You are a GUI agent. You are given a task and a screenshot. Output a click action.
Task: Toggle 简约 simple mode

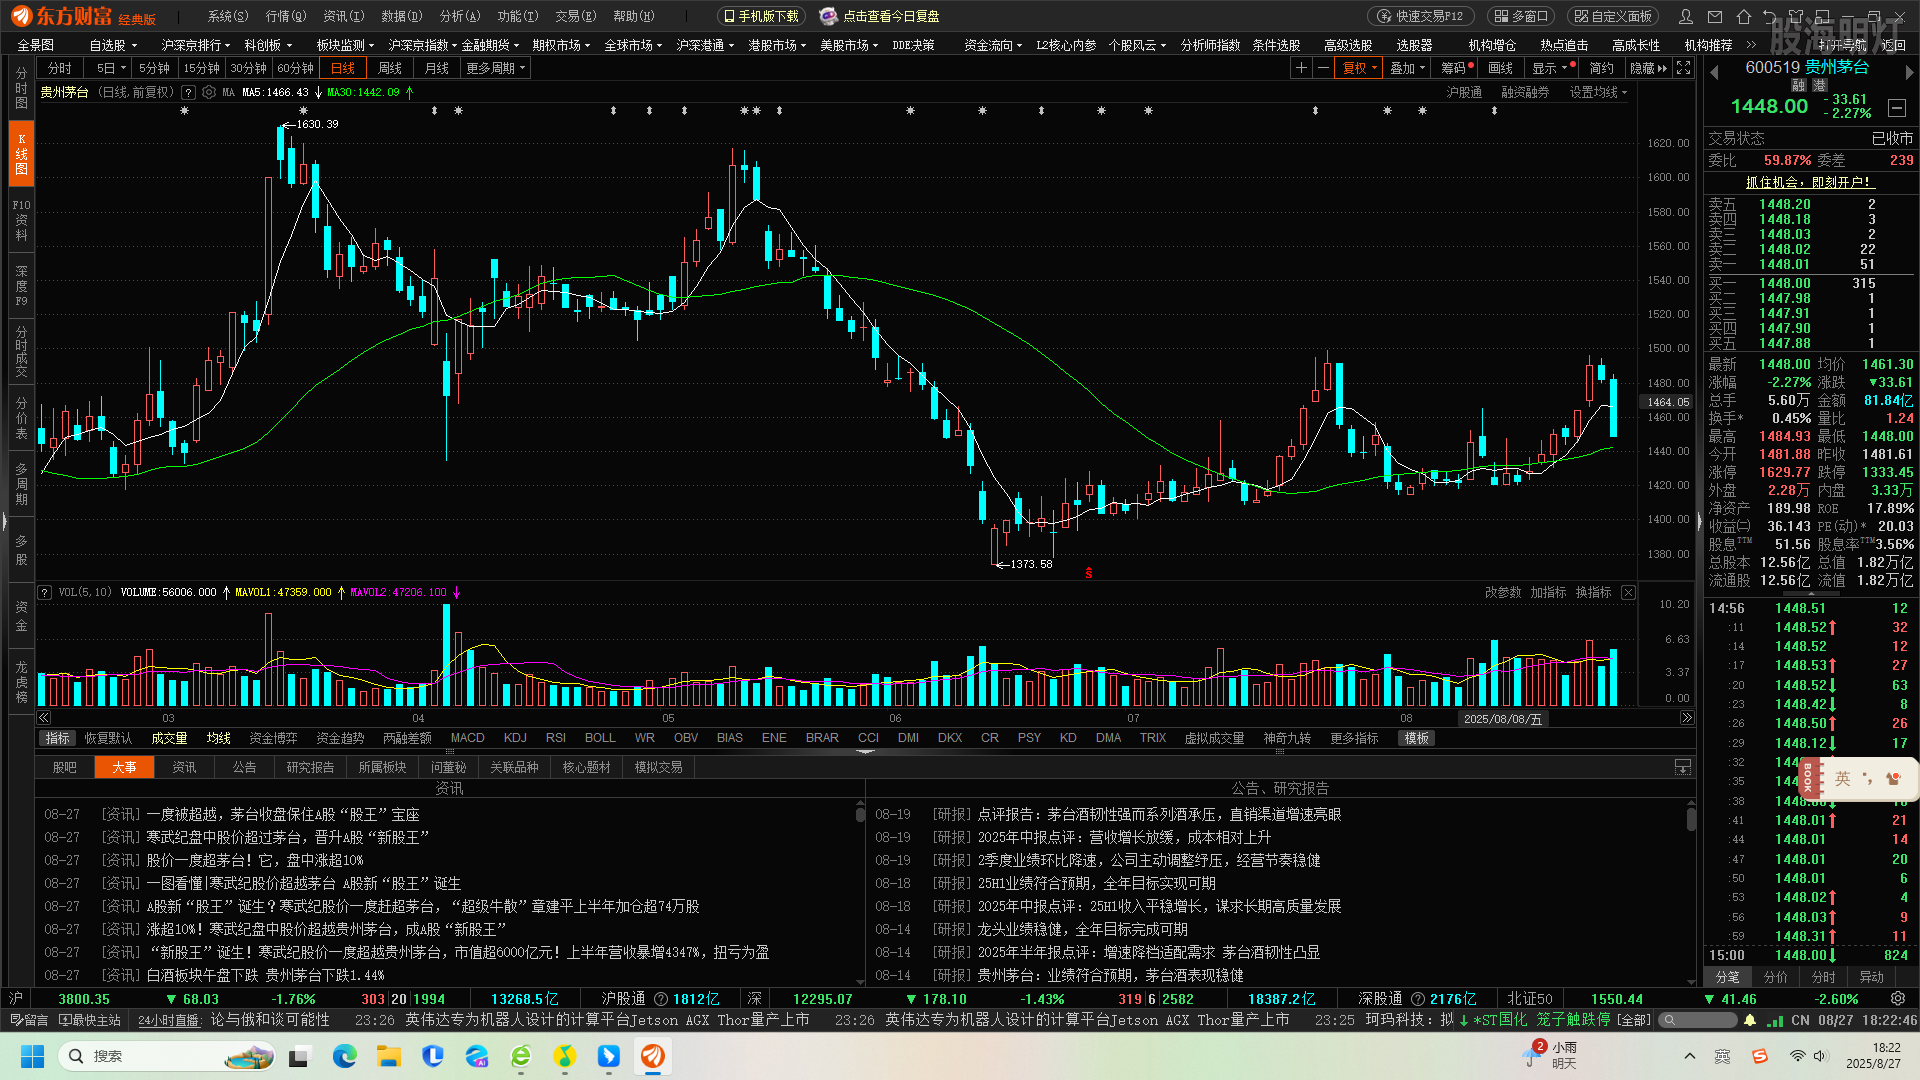point(1601,68)
